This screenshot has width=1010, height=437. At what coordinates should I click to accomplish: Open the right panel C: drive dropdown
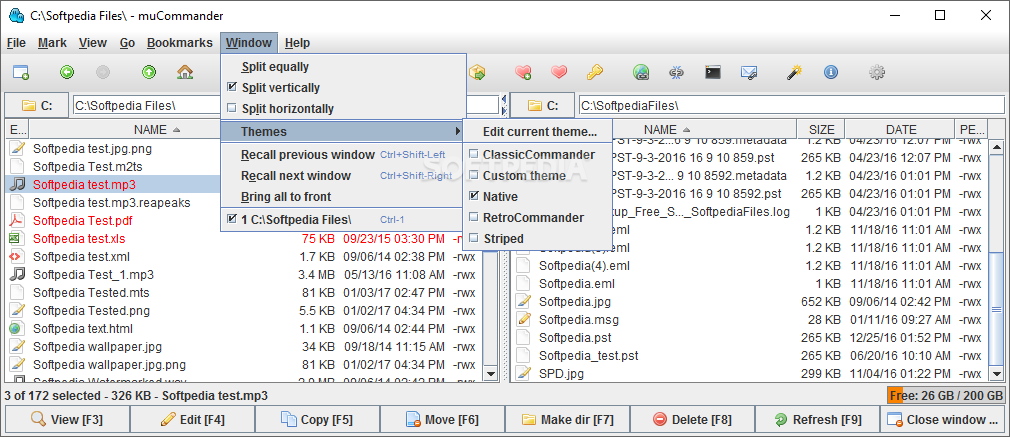coord(543,106)
